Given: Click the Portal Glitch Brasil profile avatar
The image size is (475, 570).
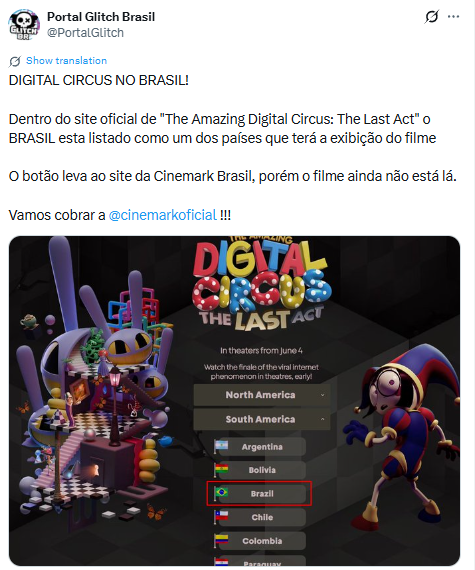Looking at the screenshot, I should coord(24,25).
